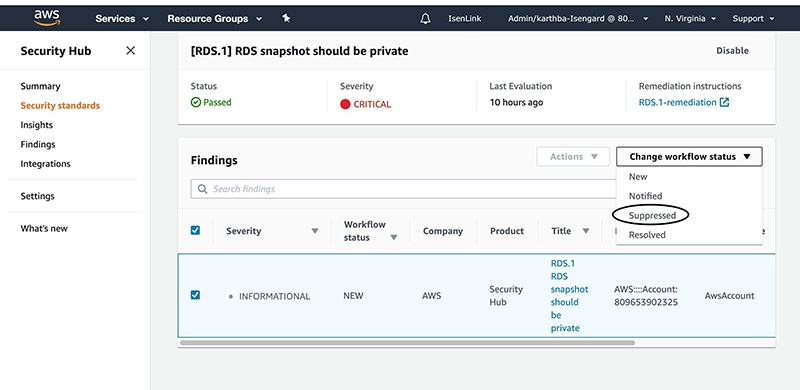Expand the Resource Groups menu
Viewport: 800px width, 390px height.
[215, 18]
